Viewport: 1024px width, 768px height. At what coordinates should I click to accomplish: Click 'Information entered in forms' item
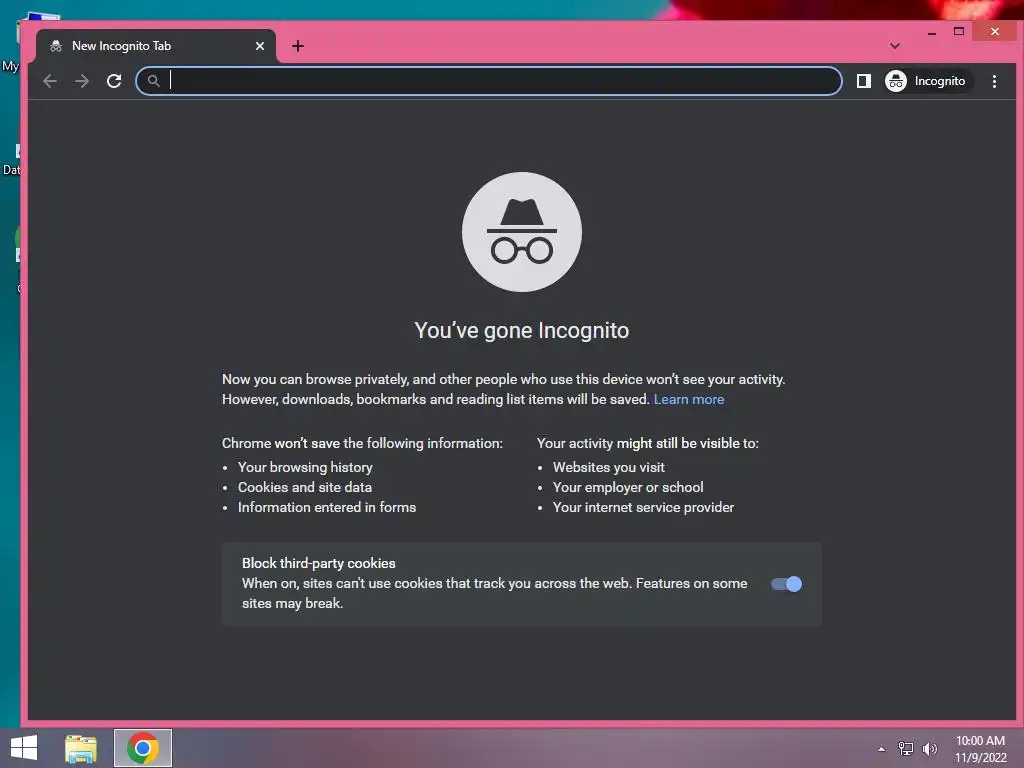coord(327,507)
